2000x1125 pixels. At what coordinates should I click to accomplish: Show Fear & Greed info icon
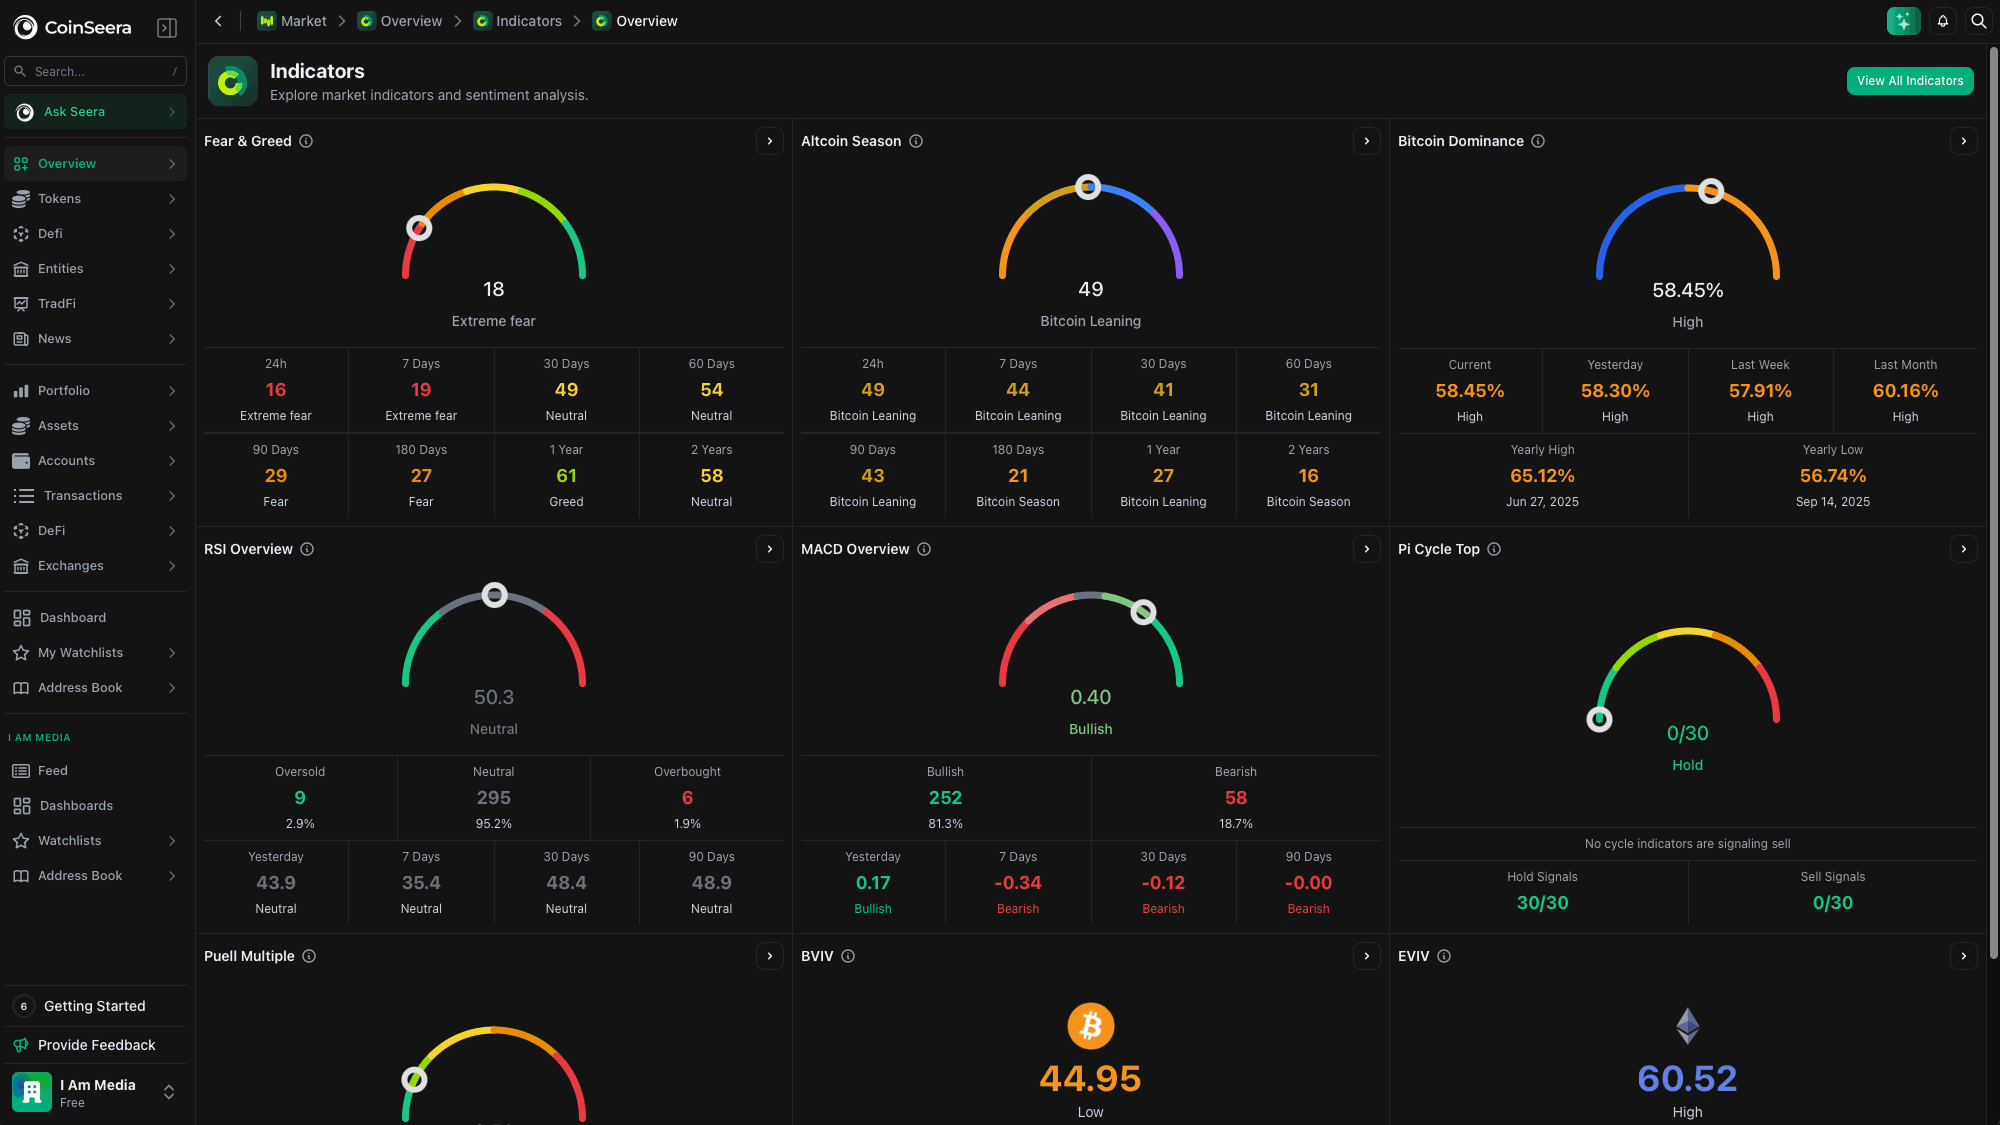point(306,141)
